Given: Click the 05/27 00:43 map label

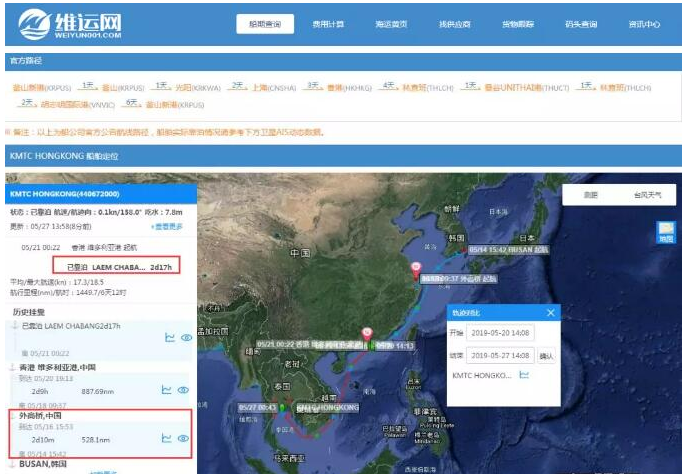Looking at the screenshot, I should pyautogui.click(x=258, y=408).
